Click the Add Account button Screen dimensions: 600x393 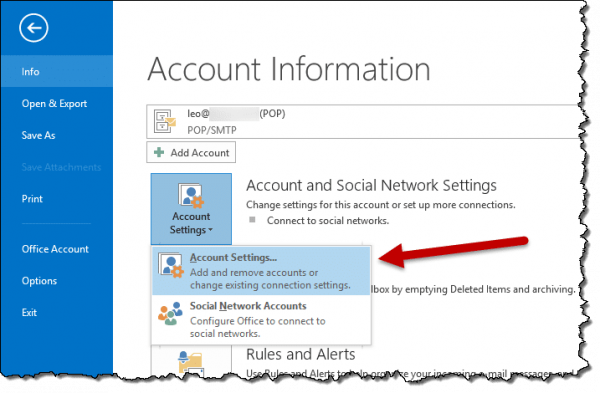coord(191,152)
